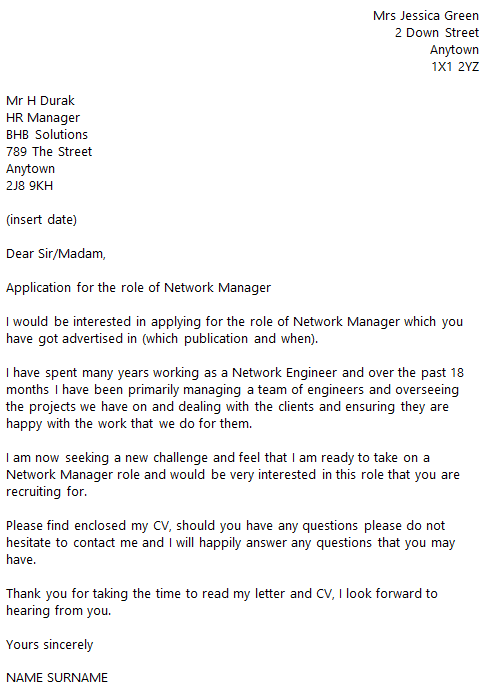485x693 pixels.
Task: Click the words Network Engineer in paragraph two
Action: 284,373
